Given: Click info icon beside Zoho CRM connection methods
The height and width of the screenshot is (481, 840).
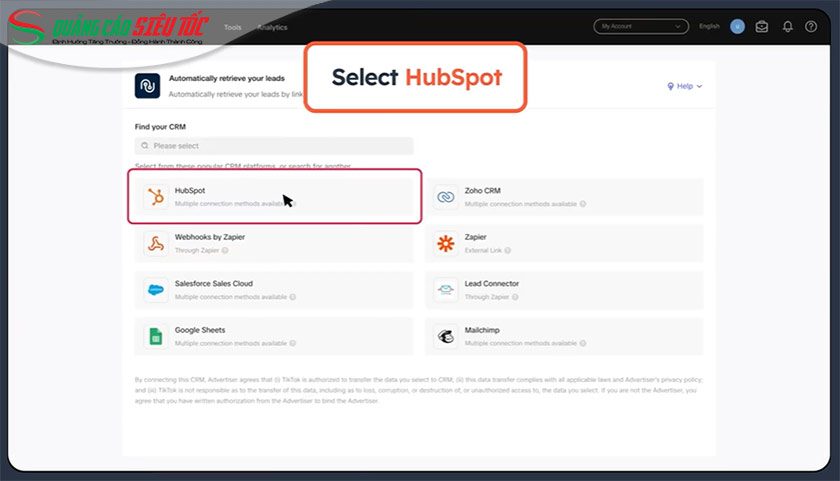Looking at the screenshot, I should point(582,204).
